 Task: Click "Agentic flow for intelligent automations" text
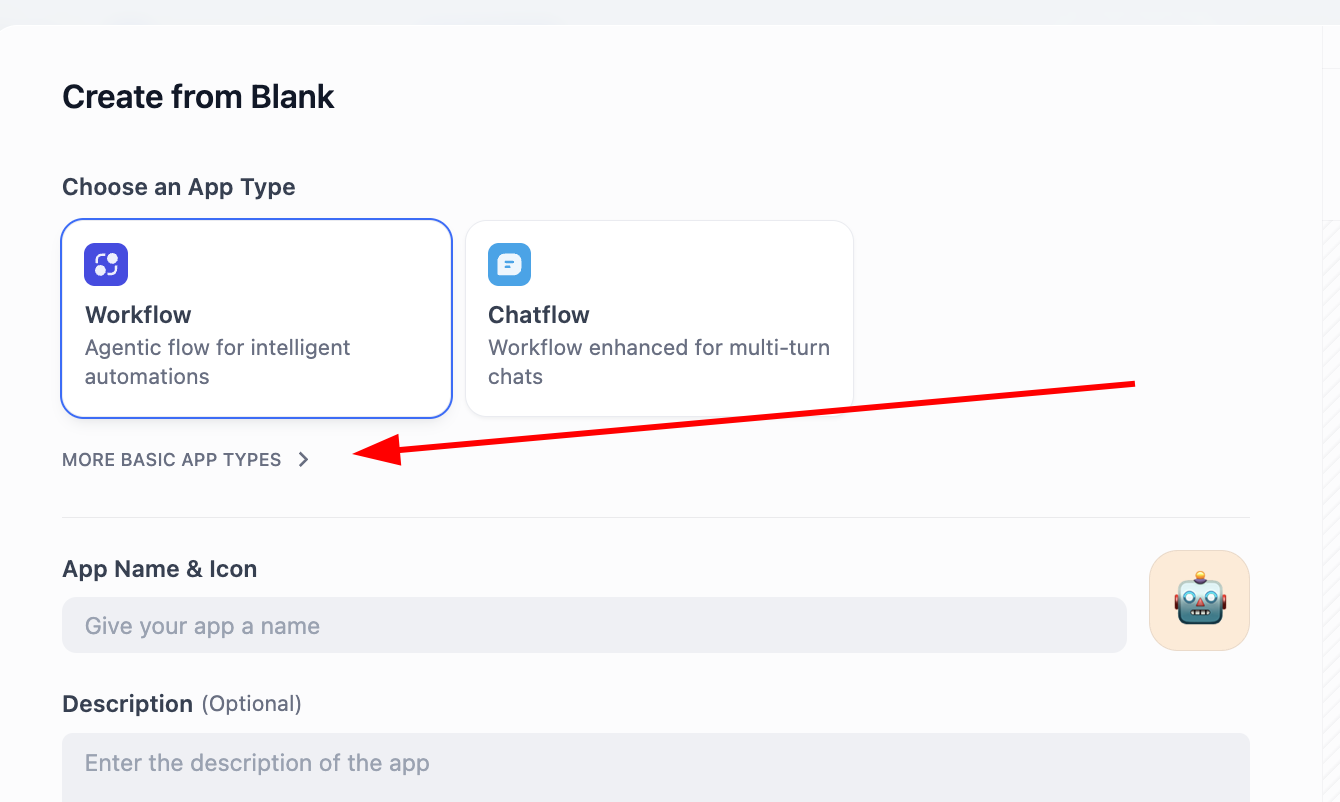coord(217,362)
